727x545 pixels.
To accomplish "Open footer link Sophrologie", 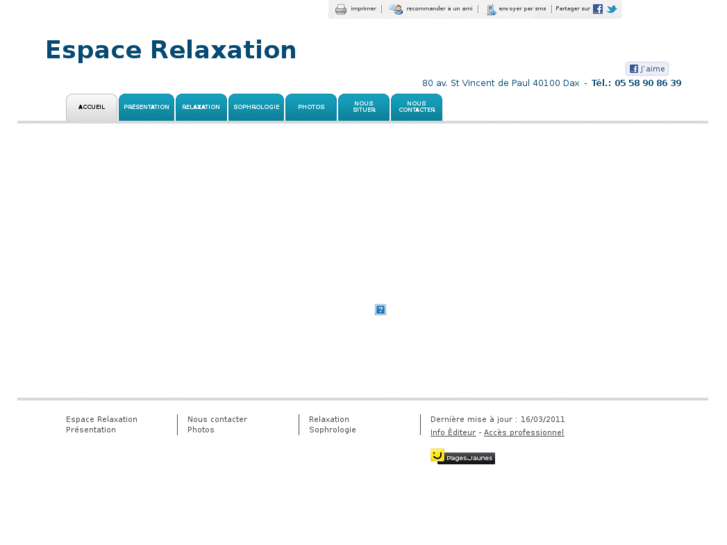I will (x=332, y=430).
